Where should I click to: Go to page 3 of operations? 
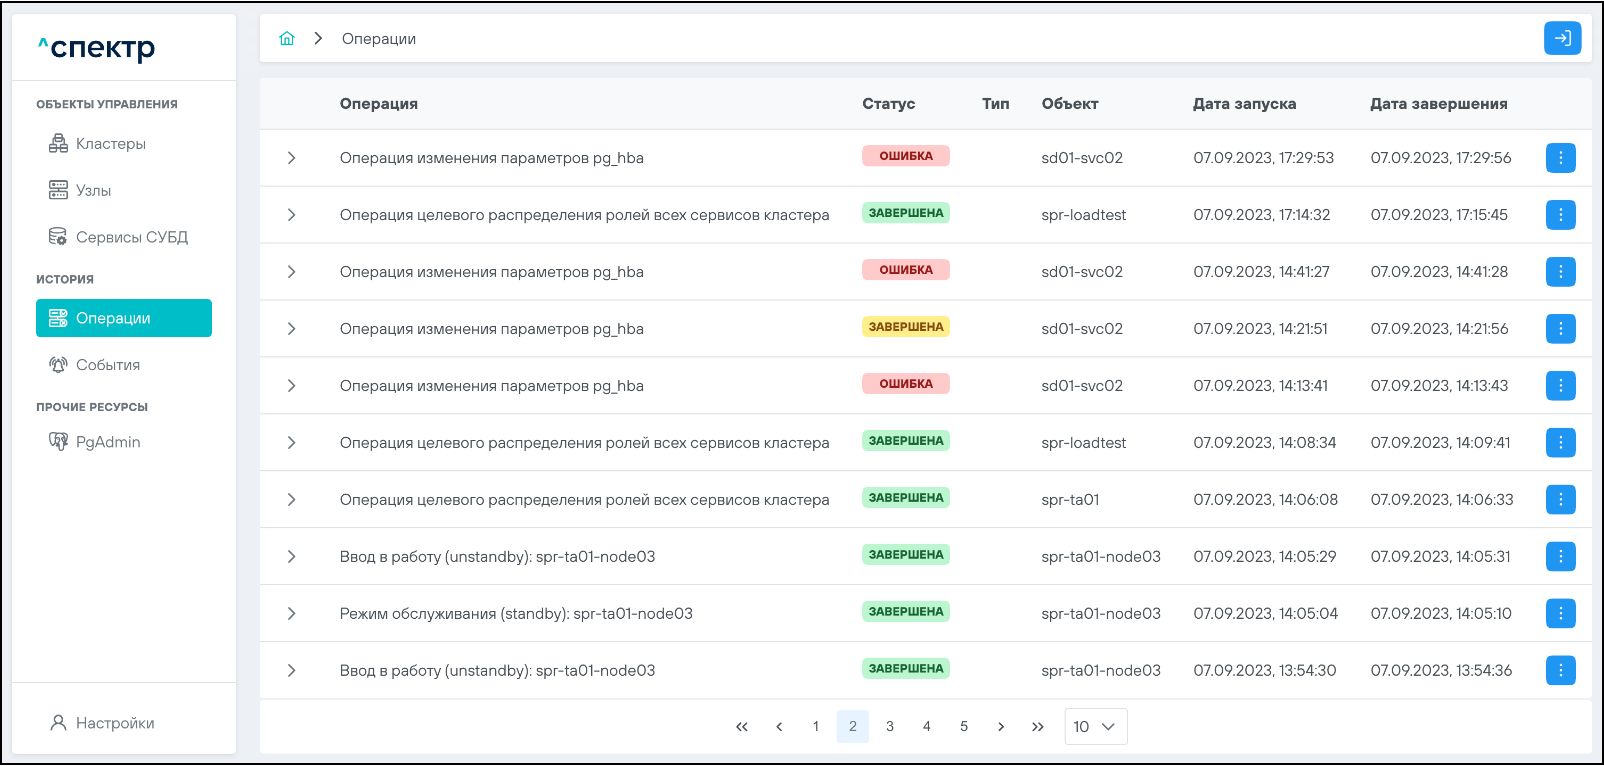[890, 727]
